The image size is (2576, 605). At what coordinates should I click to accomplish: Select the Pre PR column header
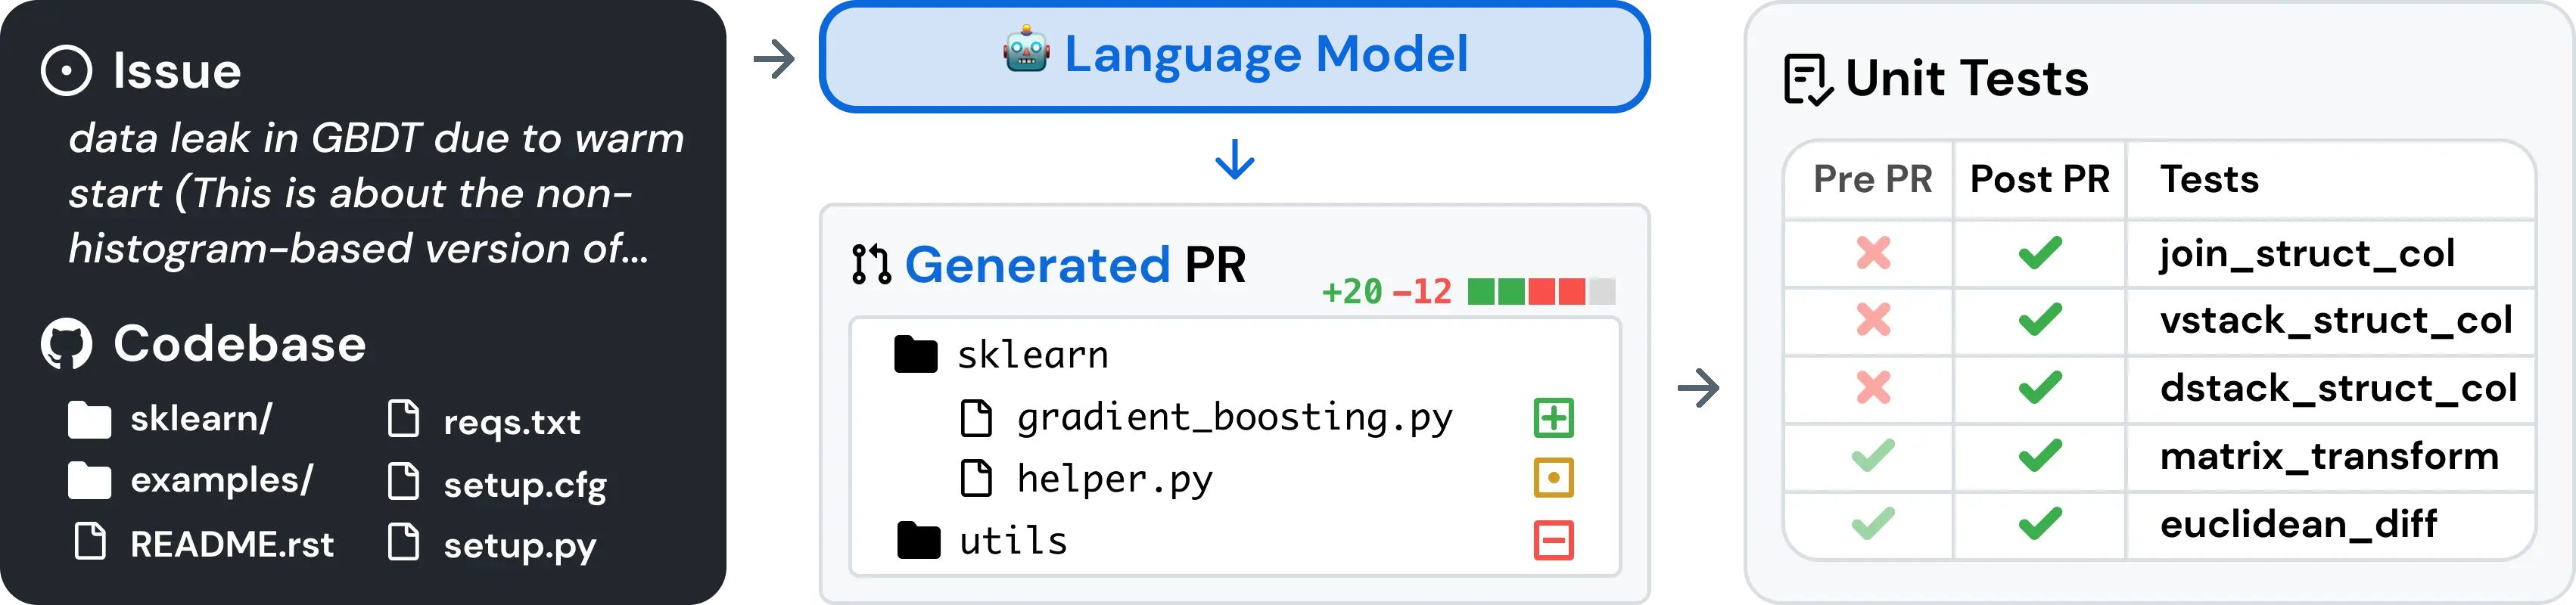coord(1873,179)
